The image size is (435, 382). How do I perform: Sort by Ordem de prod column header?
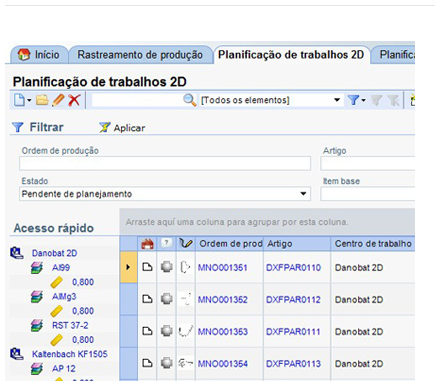point(230,244)
